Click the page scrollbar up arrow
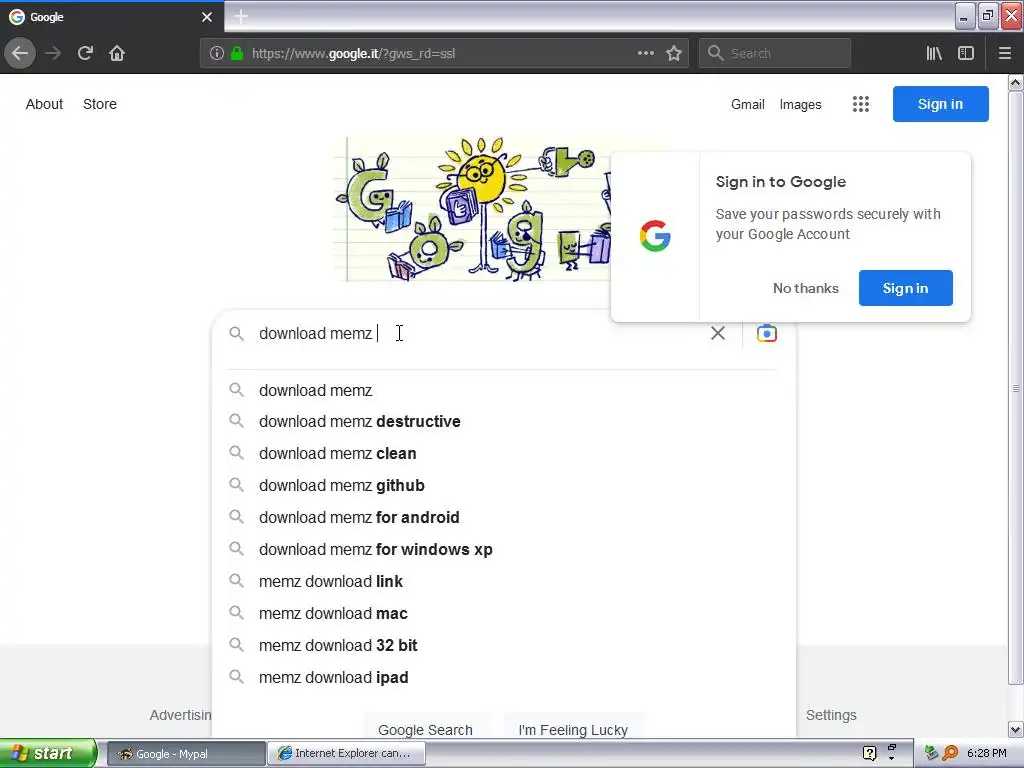Screen dimensions: 1024x768 coord(1016,82)
